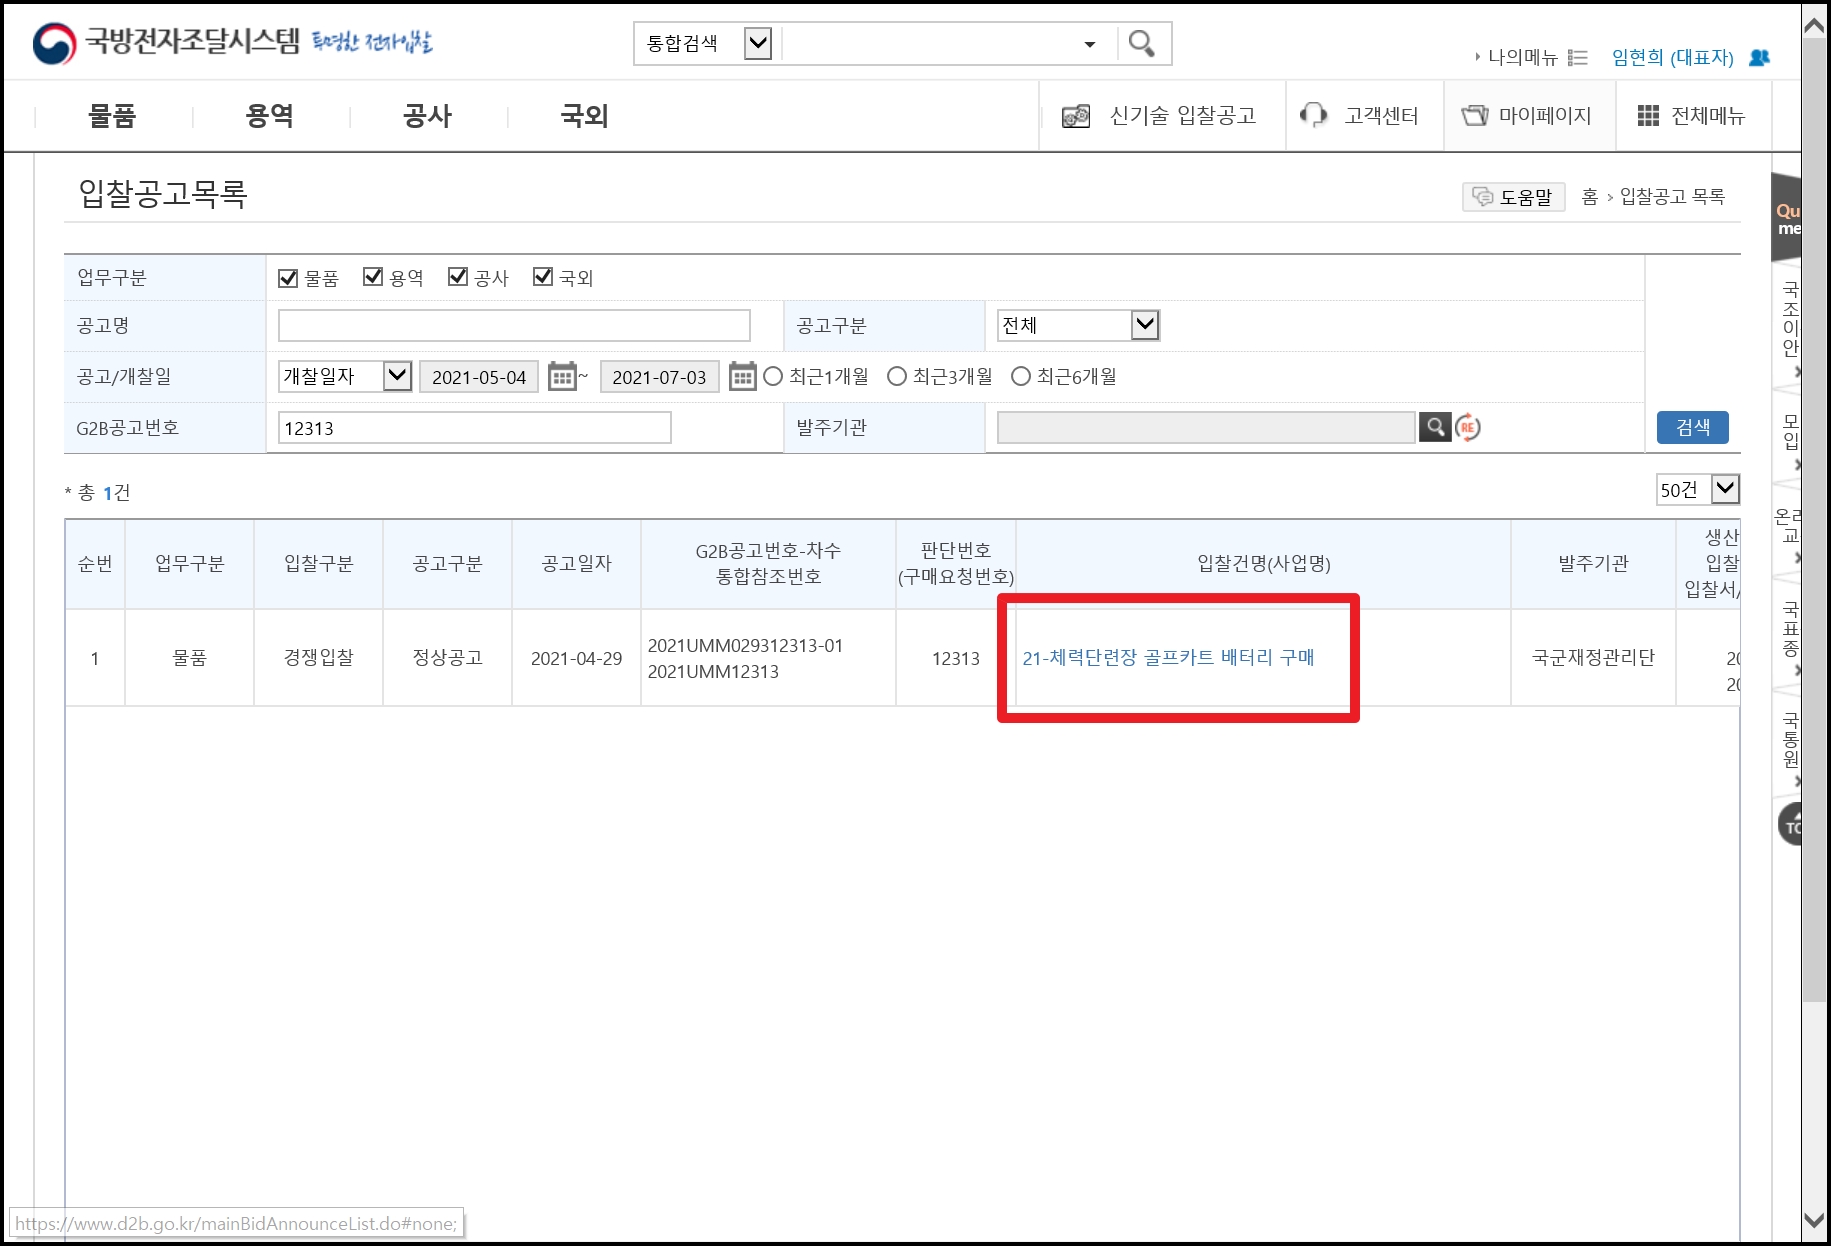
Task: Click the 공고명 input field
Action: [x=514, y=325]
